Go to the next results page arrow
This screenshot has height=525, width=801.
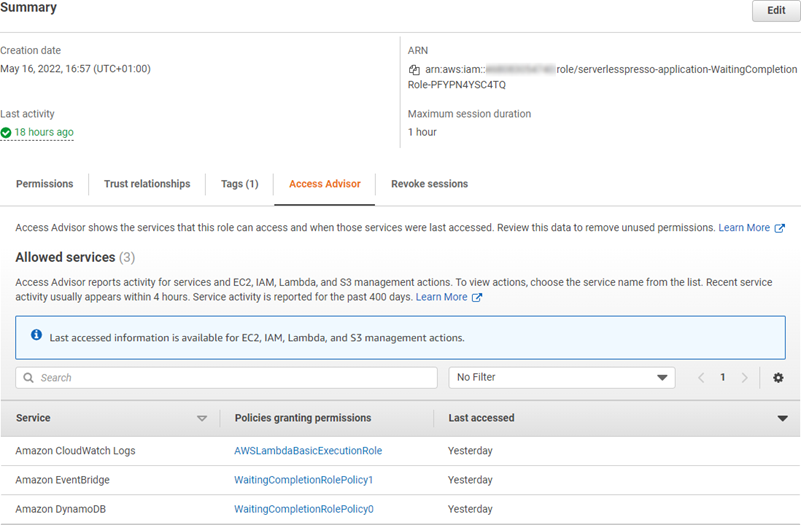pyautogui.click(x=744, y=377)
